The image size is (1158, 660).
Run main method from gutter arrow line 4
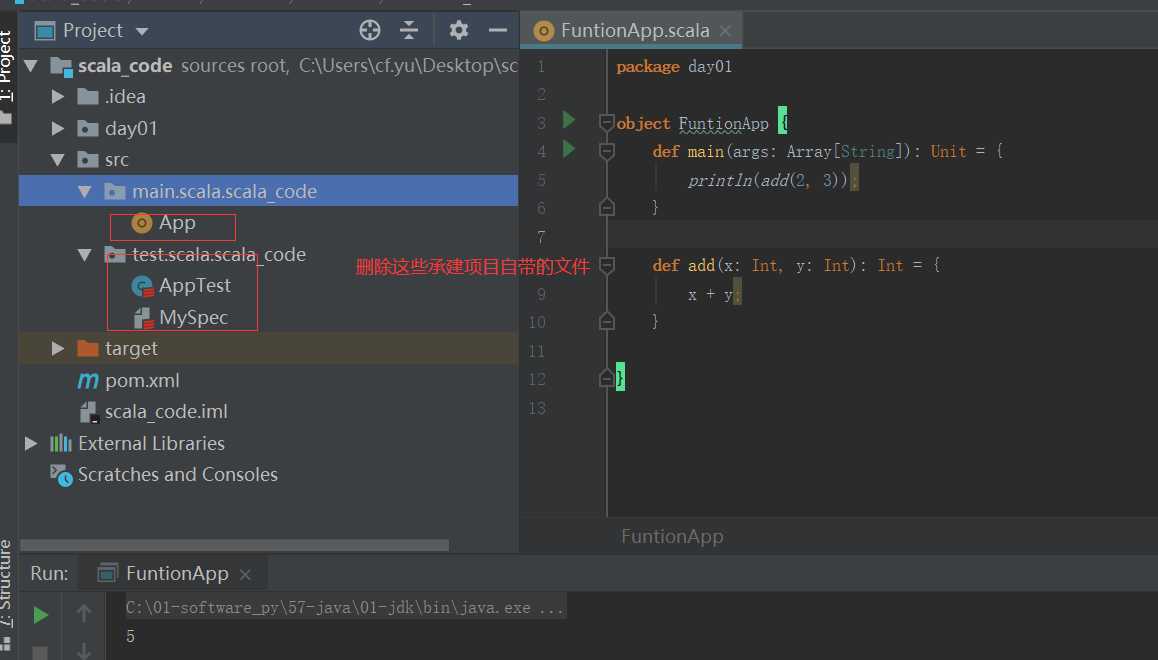tap(569, 149)
